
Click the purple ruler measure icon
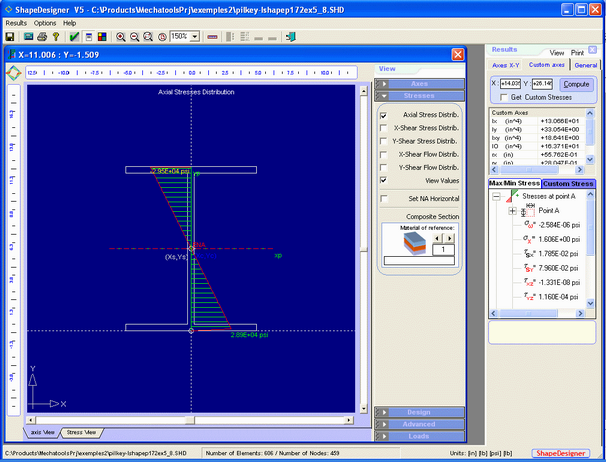pos(212,37)
